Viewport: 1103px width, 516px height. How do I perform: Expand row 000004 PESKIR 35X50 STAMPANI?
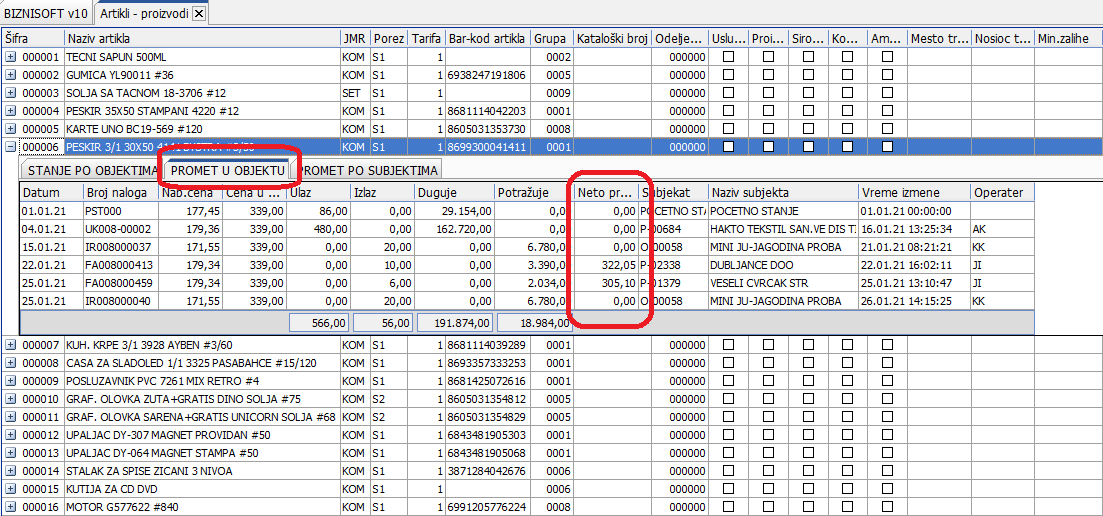click(x=11, y=111)
